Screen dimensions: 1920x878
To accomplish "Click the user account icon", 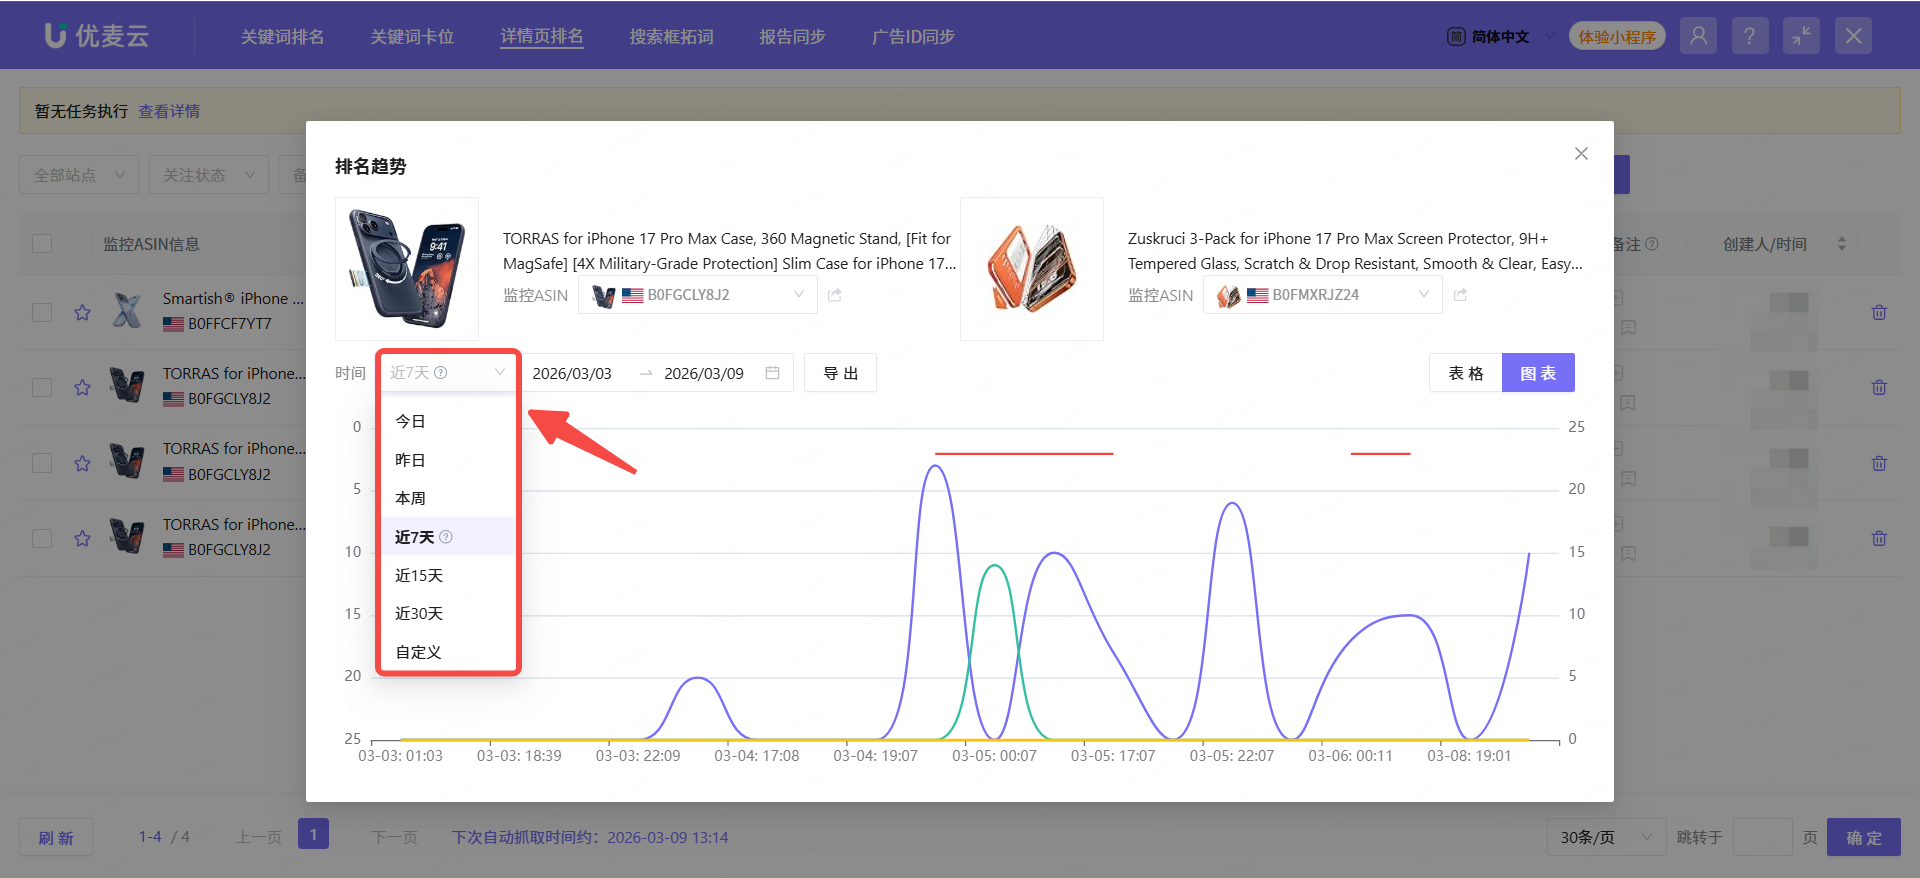I will (x=1698, y=37).
